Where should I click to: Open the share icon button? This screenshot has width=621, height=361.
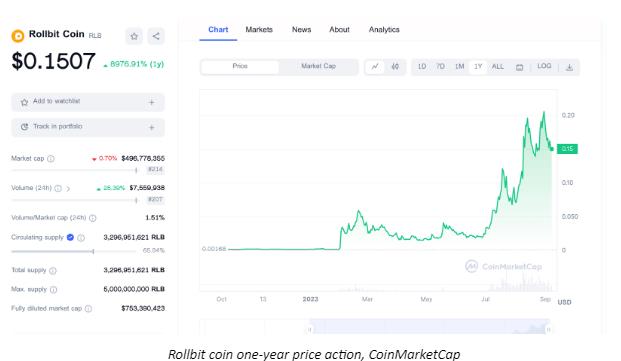coord(156,36)
